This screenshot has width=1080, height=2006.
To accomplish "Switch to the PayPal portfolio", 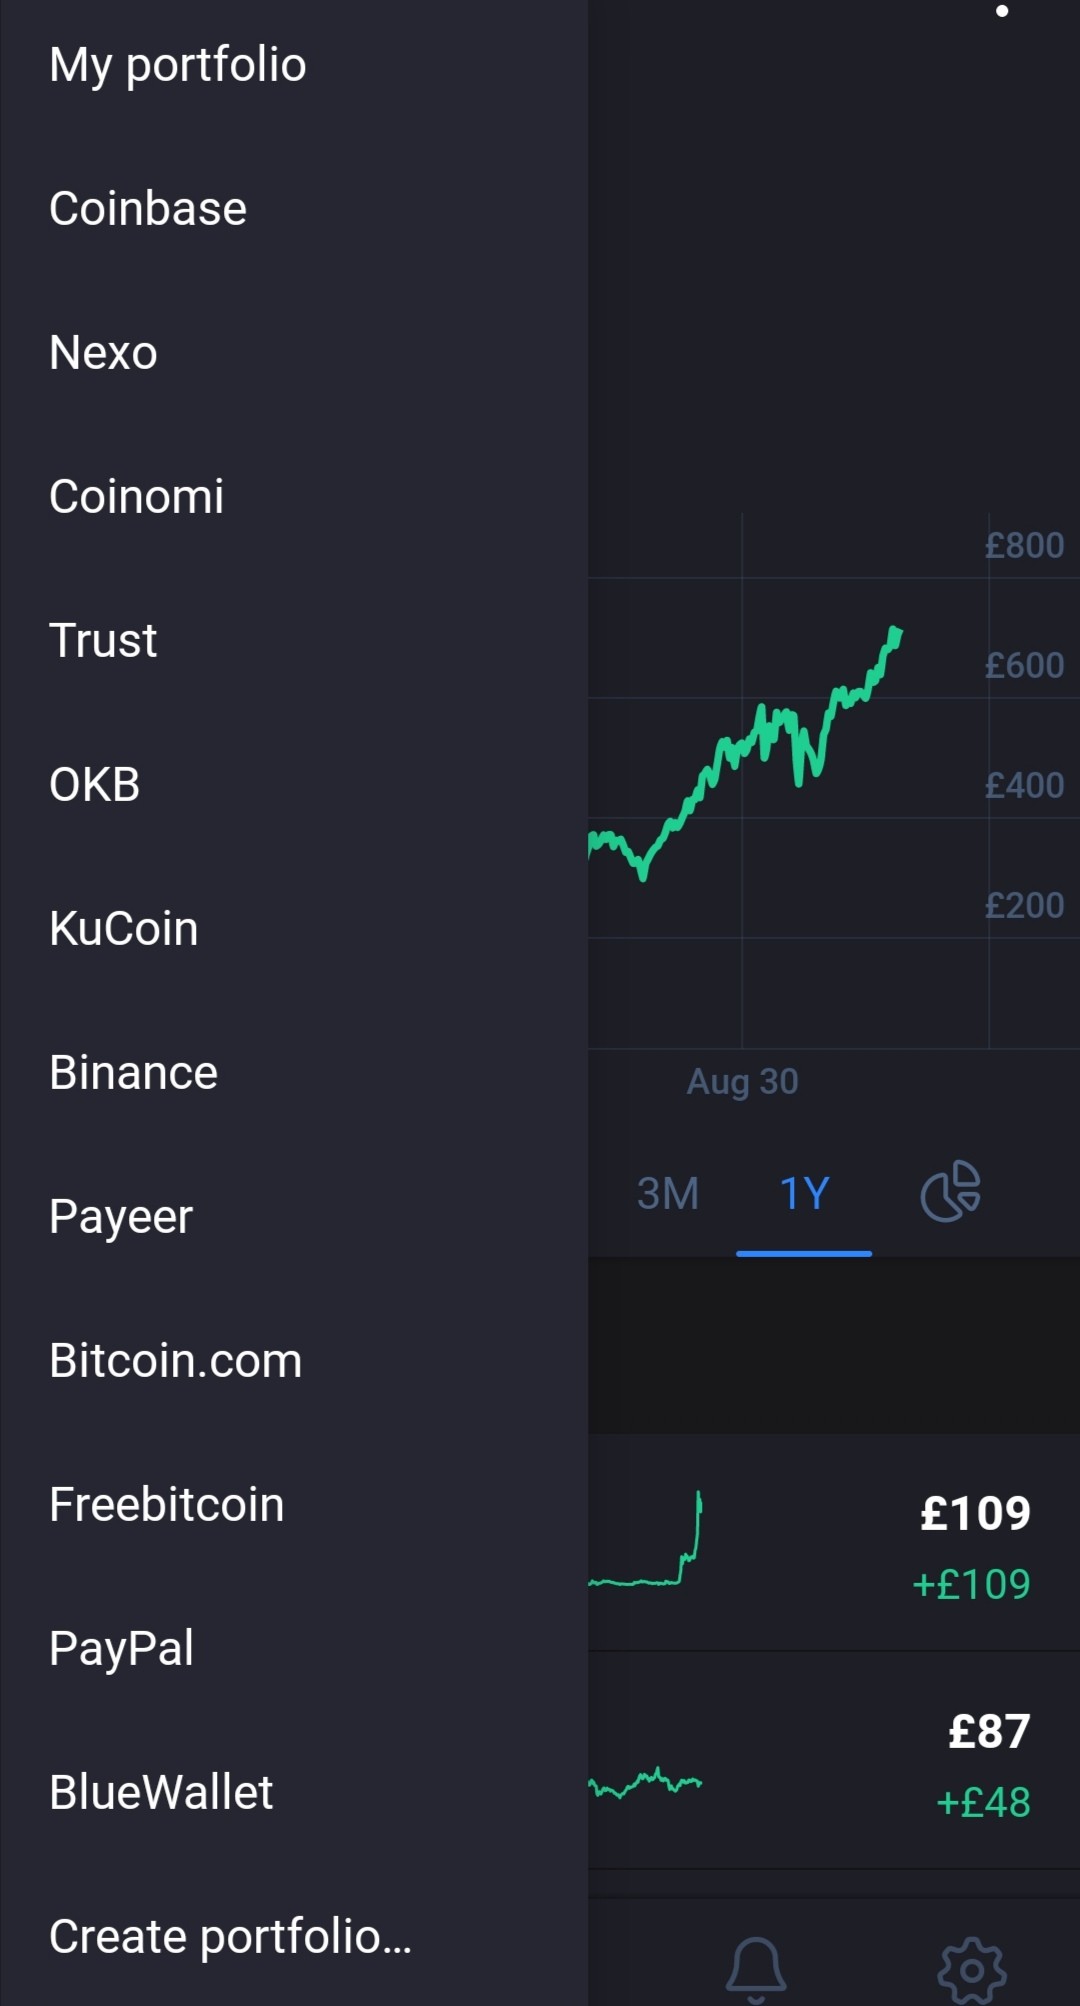I will click(294, 1649).
